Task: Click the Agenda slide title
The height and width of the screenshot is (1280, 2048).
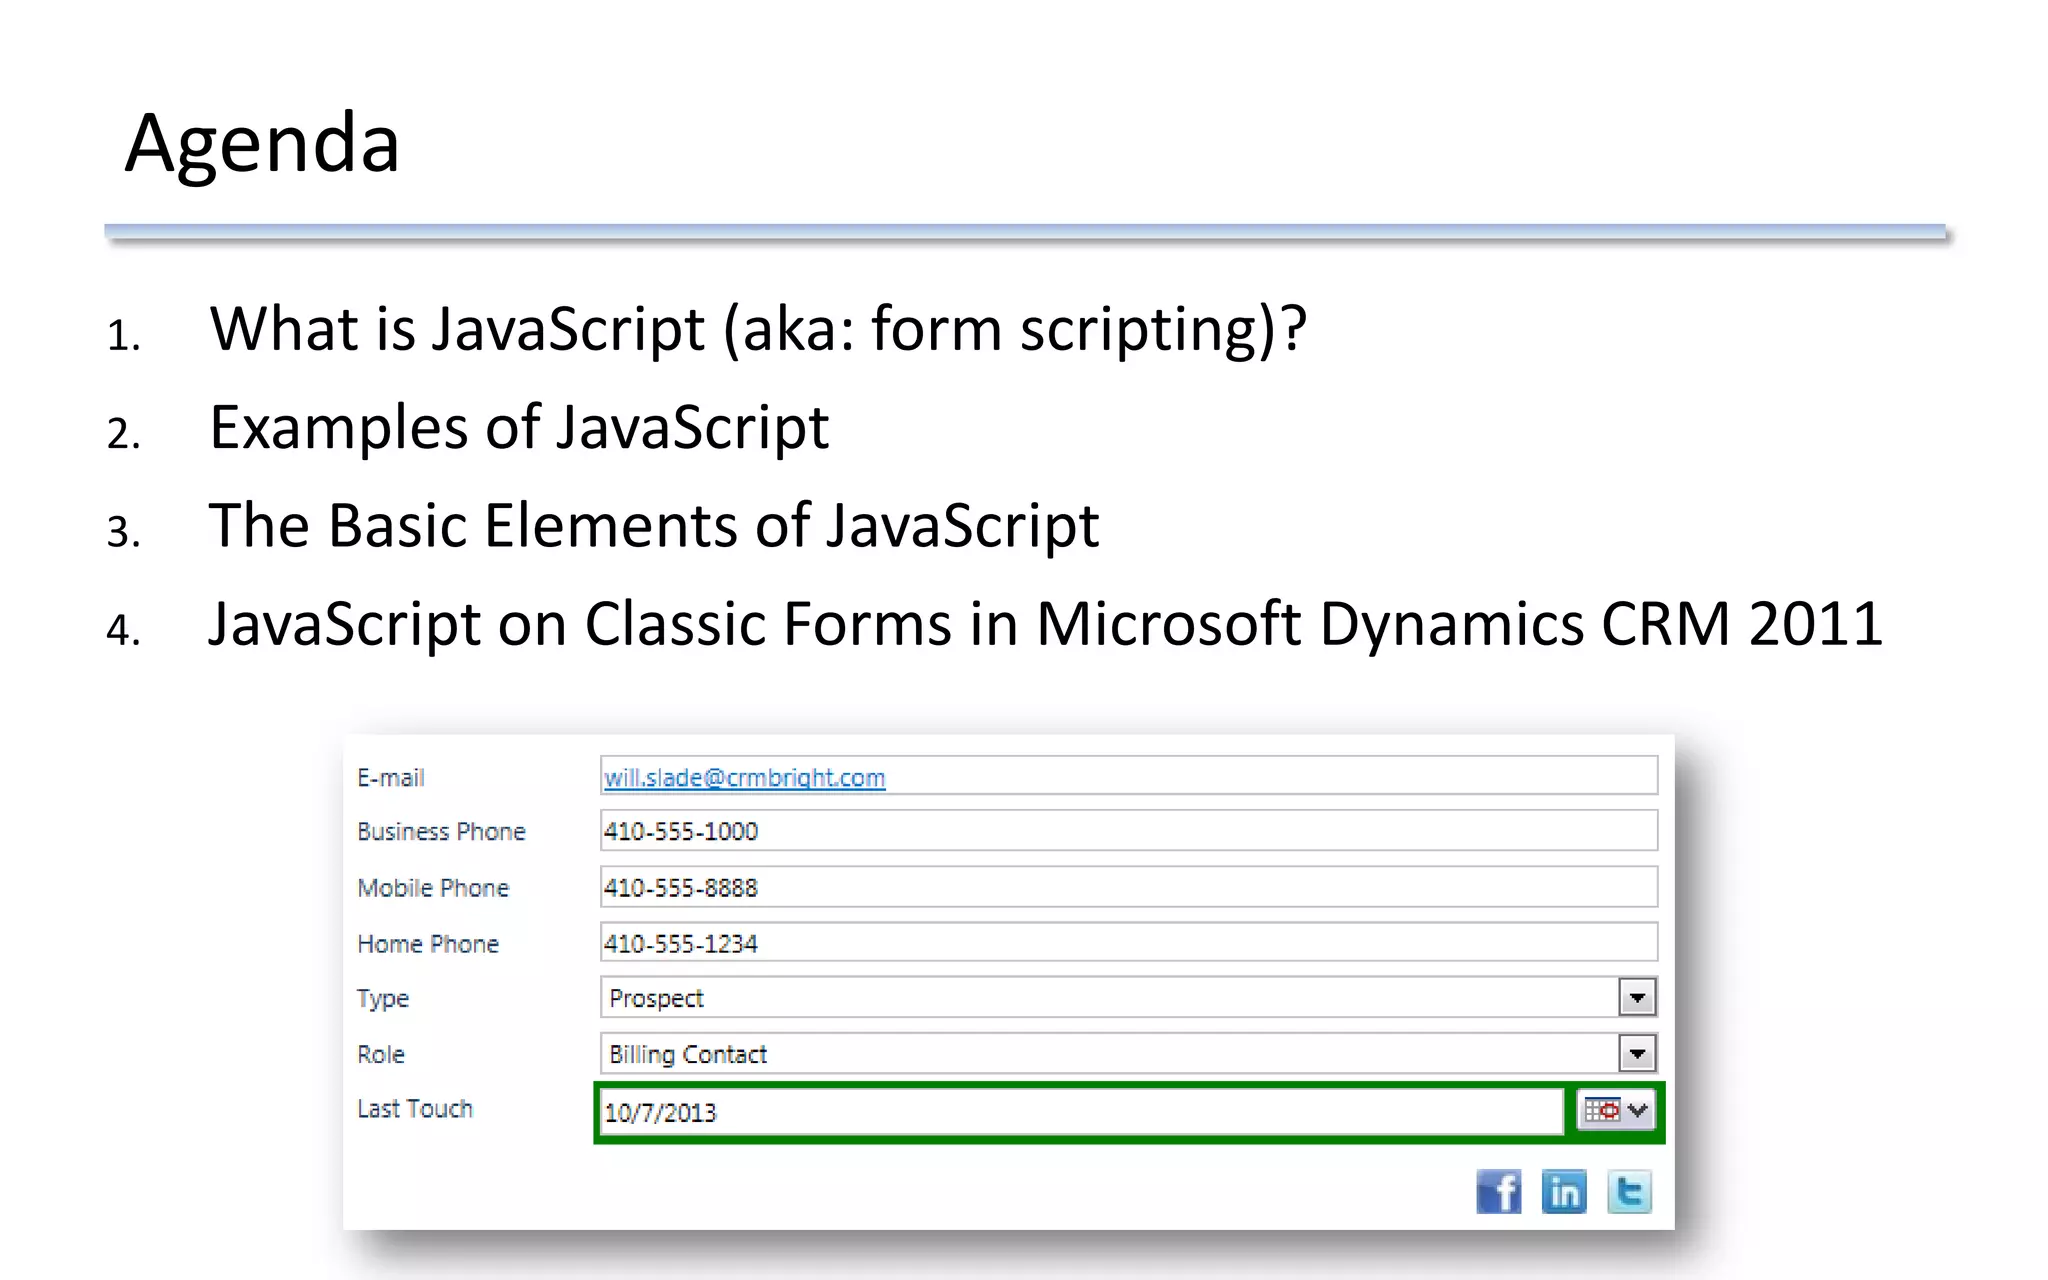Action: click(262, 143)
